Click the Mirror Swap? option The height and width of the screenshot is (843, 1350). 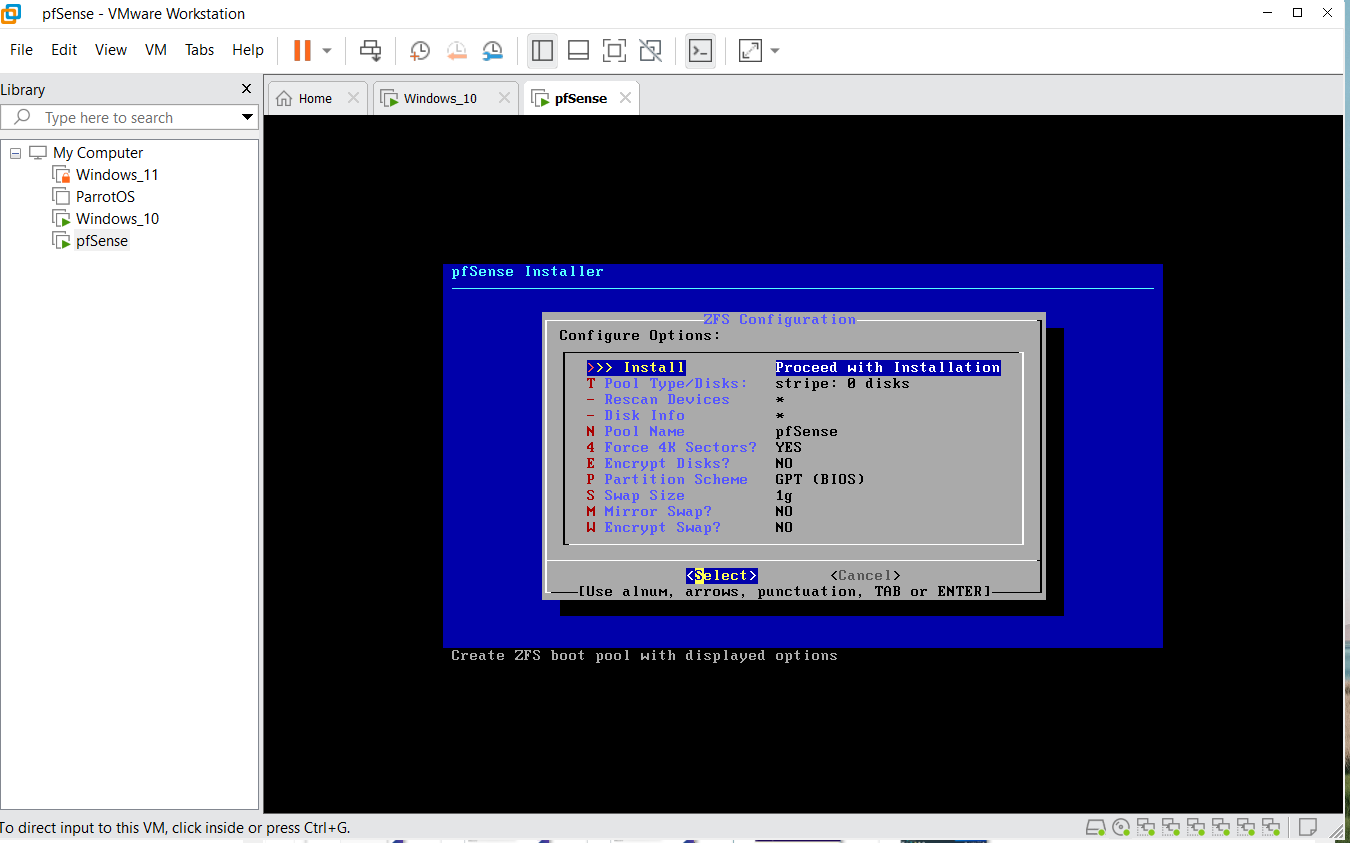[x=650, y=511]
